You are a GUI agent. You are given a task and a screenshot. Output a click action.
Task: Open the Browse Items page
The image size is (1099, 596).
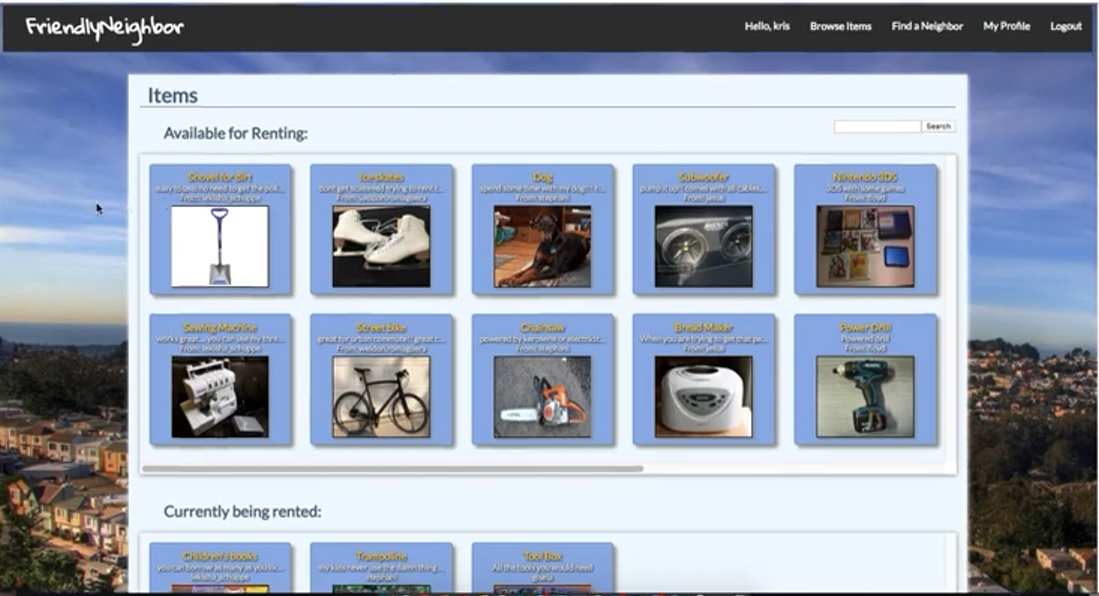[840, 27]
